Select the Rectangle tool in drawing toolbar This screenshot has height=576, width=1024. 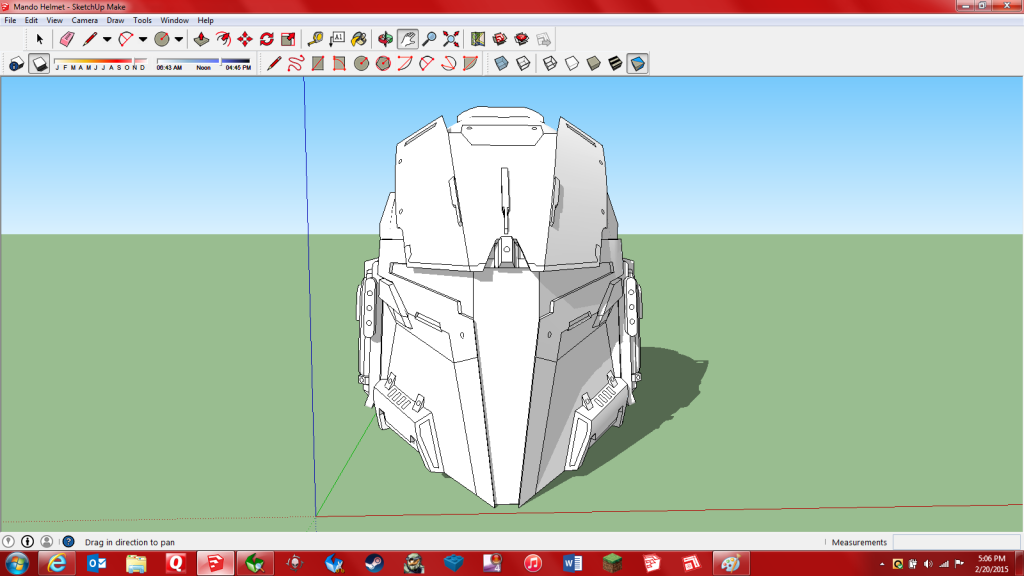coord(317,63)
